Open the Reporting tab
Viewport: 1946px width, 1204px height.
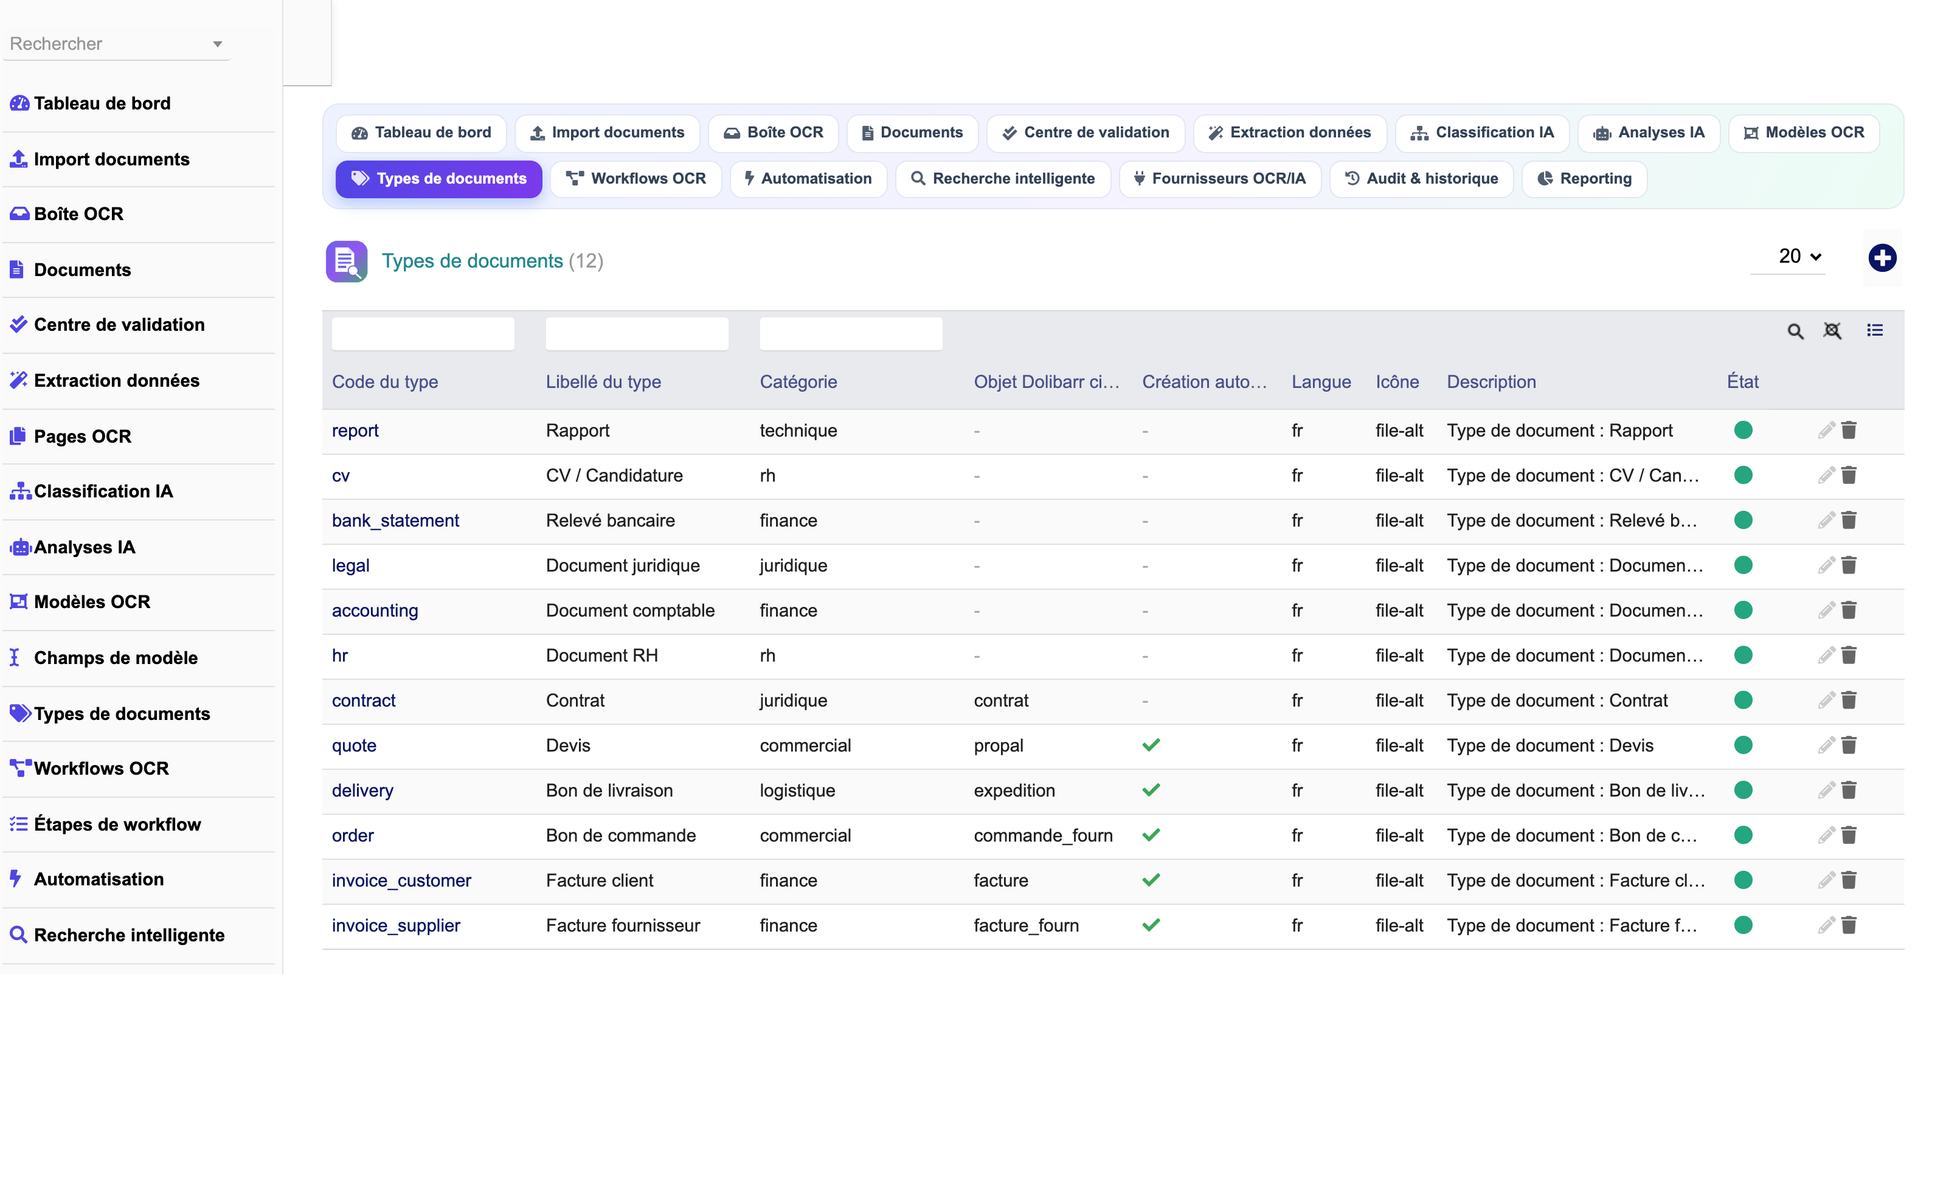coord(1584,179)
